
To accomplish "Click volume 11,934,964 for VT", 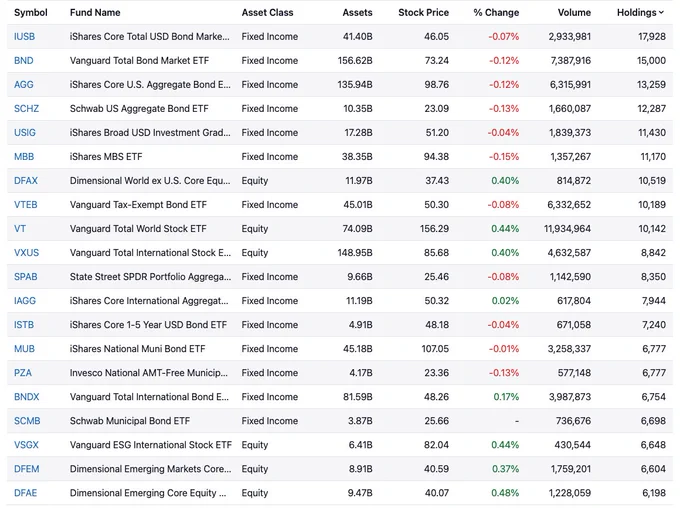I will pos(567,229).
